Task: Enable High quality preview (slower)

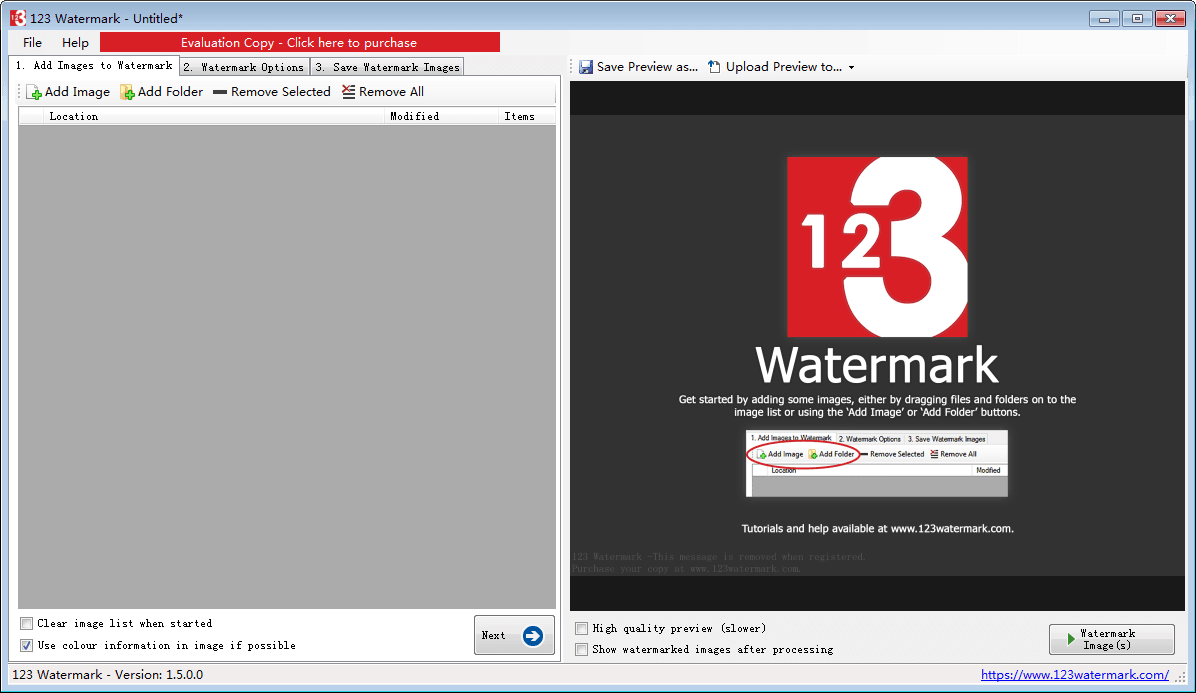Action: (x=582, y=629)
